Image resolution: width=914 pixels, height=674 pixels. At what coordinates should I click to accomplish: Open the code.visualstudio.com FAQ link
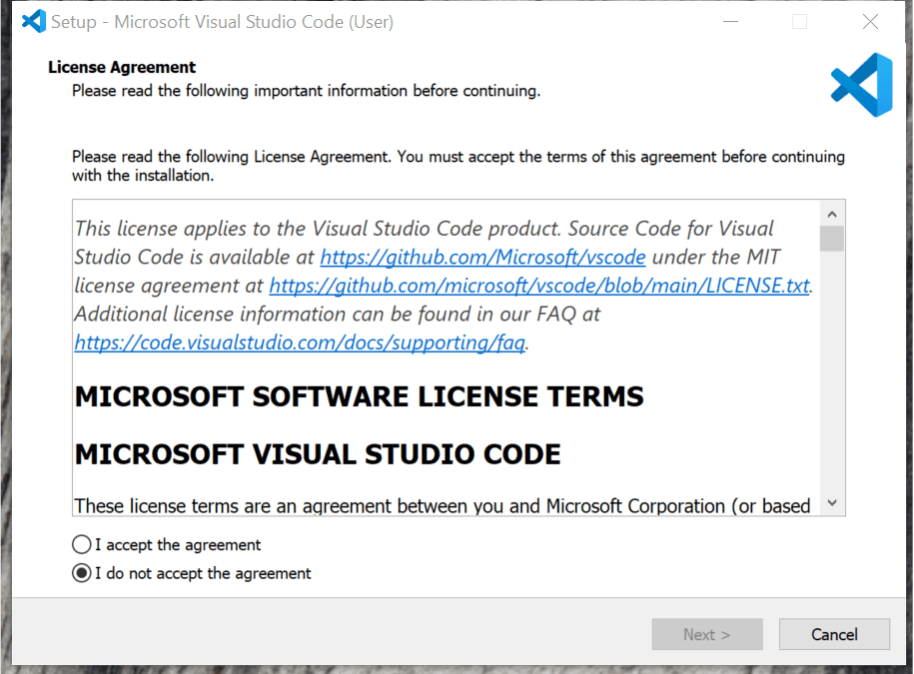click(300, 342)
